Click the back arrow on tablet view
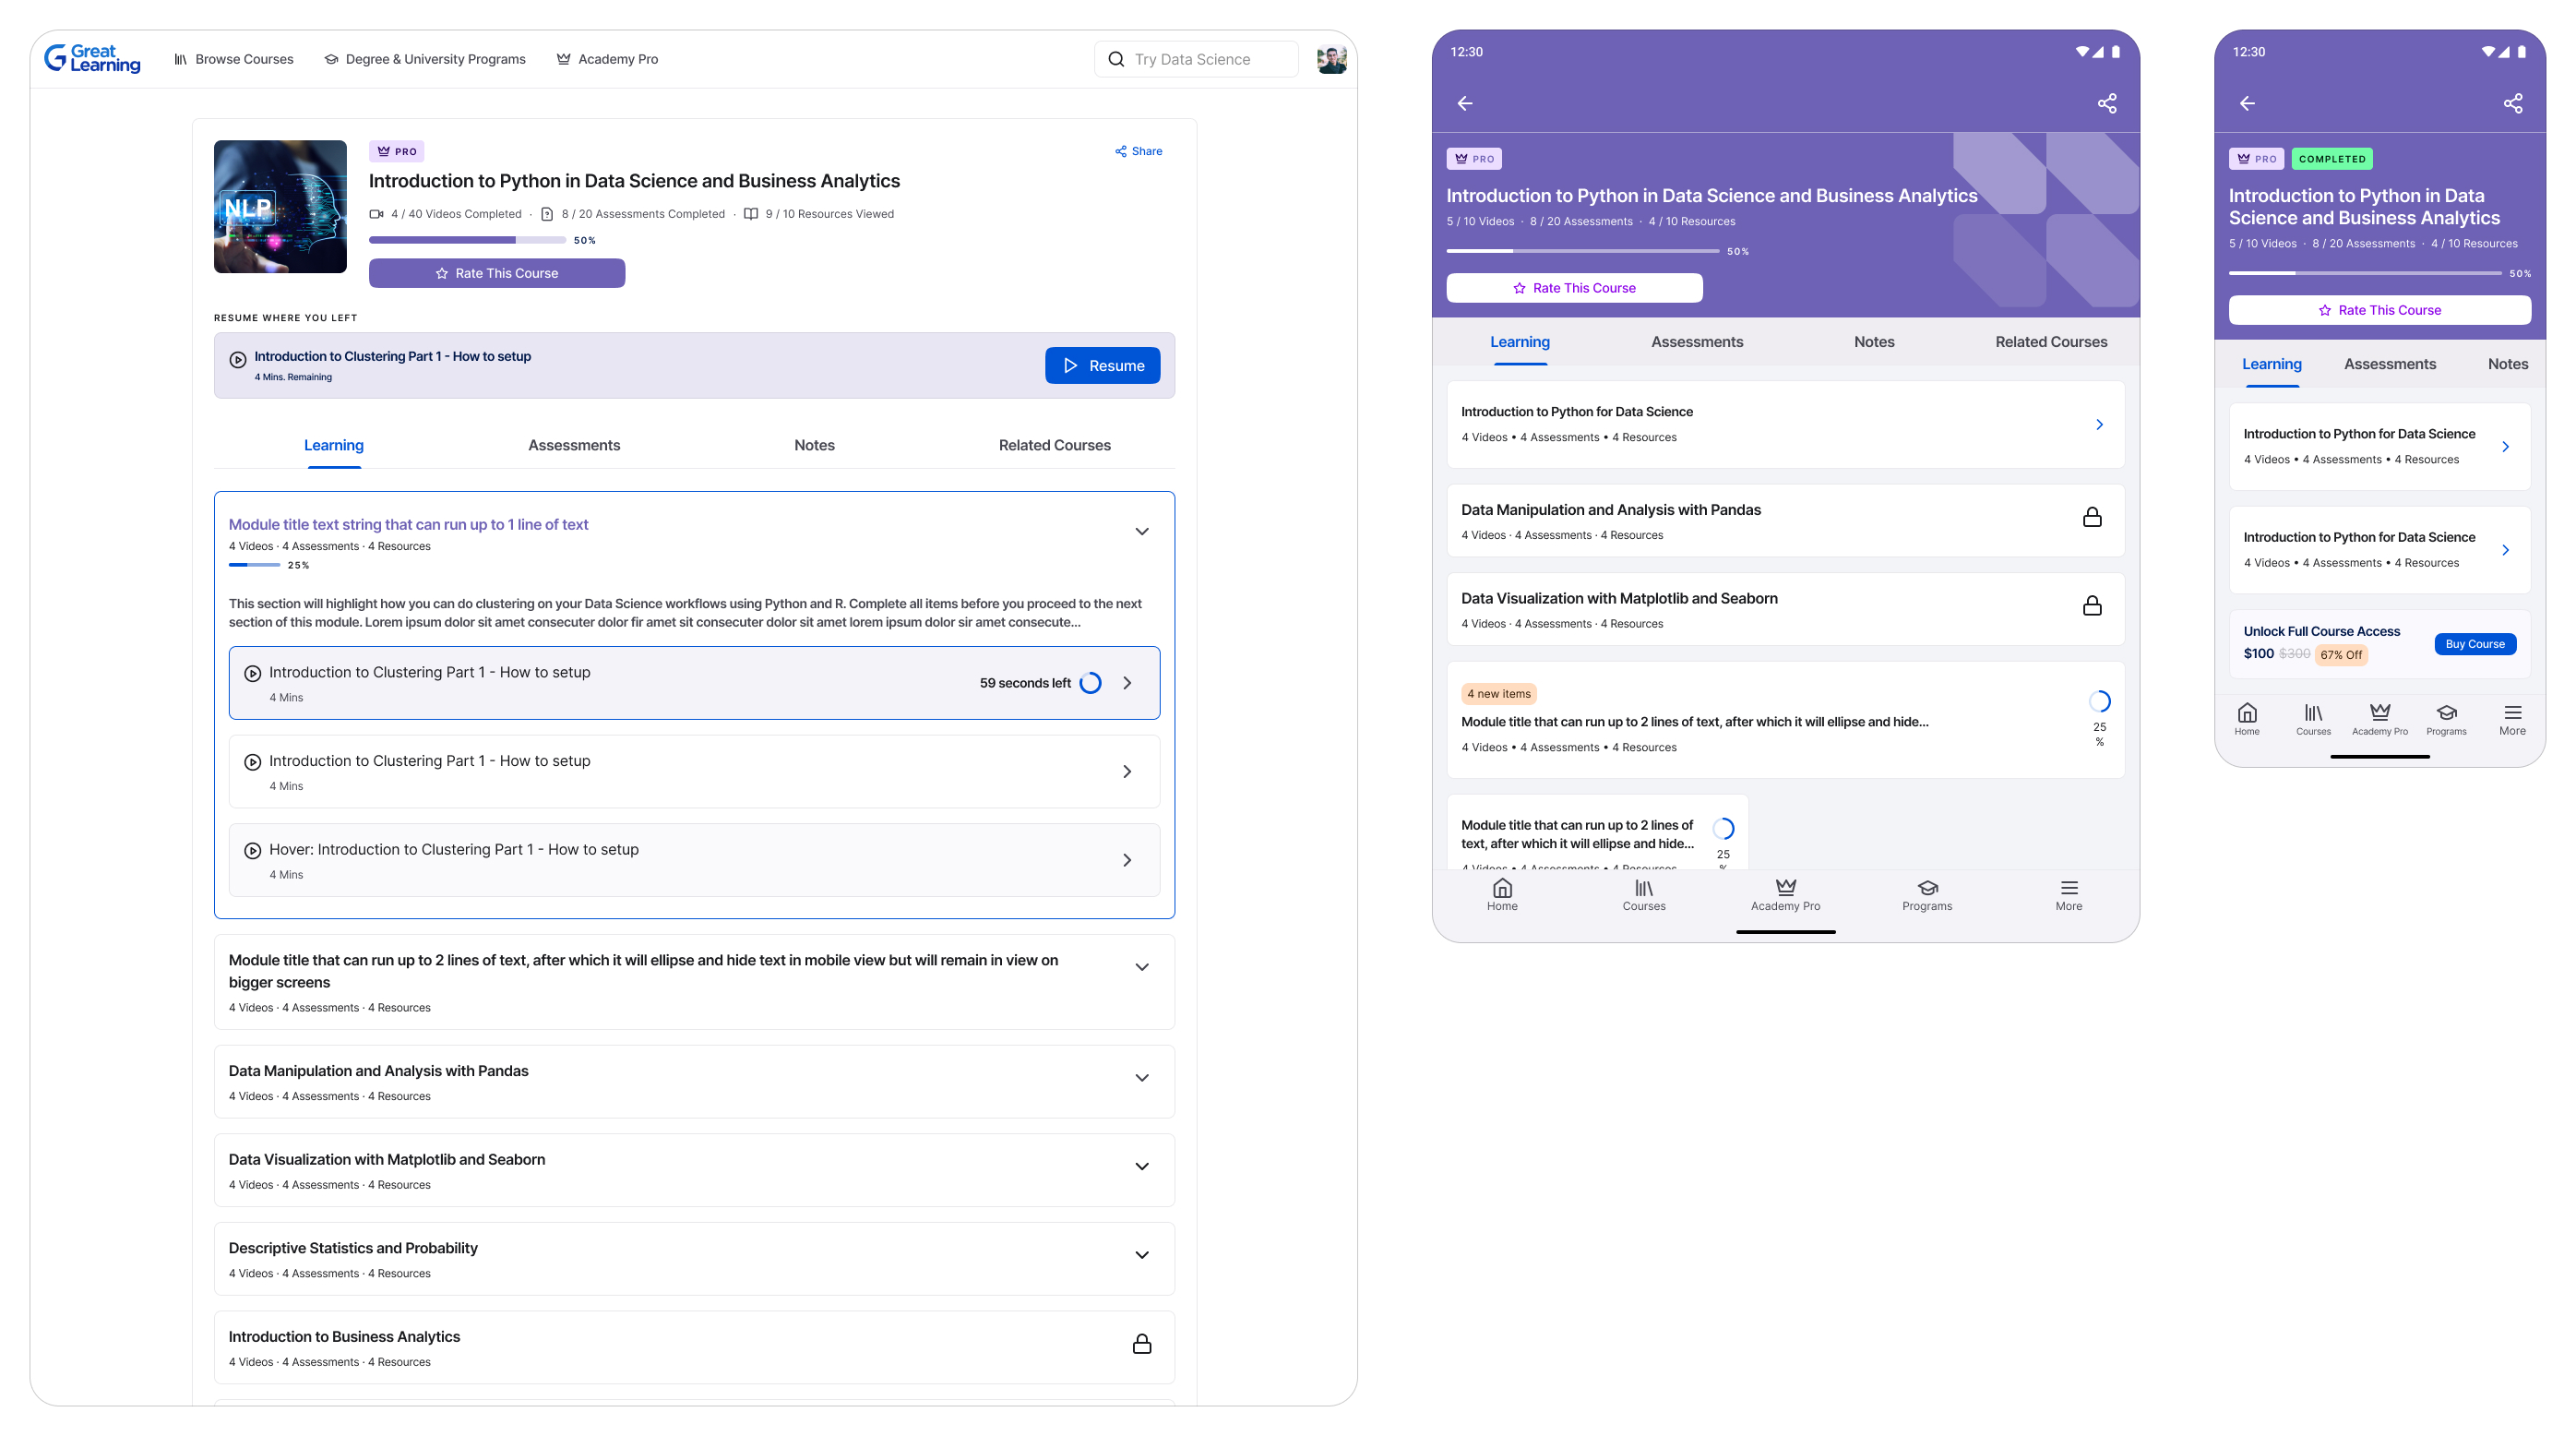Image resolution: width=2576 pixels, height=1436 pixels. (1465, 104)
